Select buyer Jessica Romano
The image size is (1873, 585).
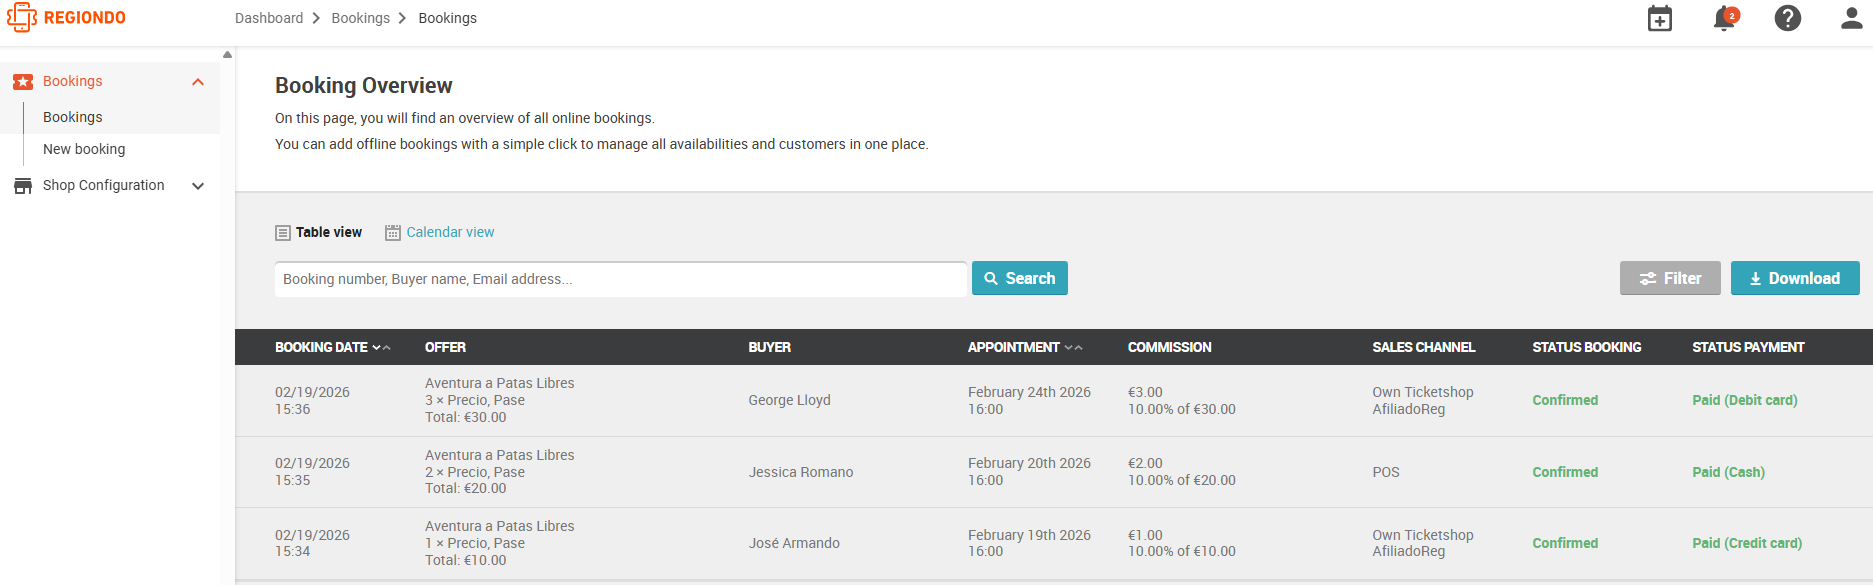tap(800, 472)
